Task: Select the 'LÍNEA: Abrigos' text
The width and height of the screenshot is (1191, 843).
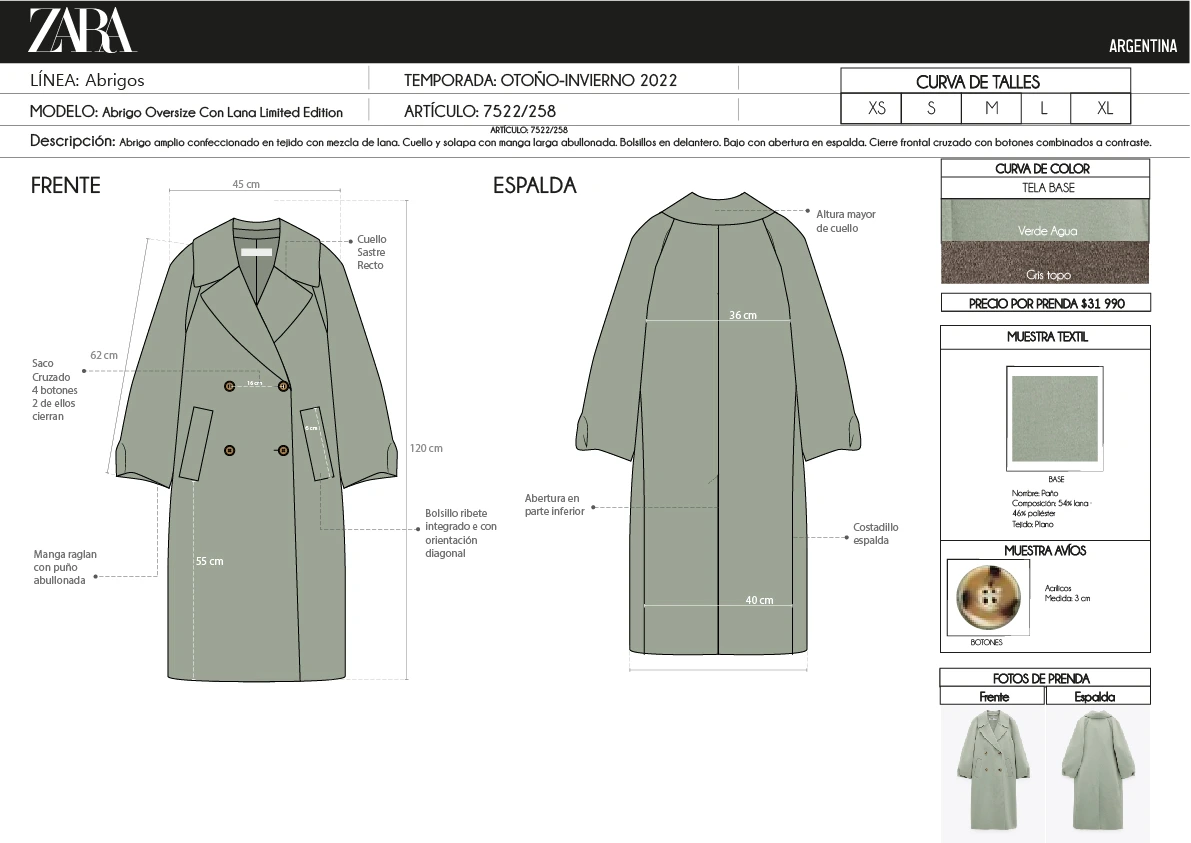Action: (87, 80)
